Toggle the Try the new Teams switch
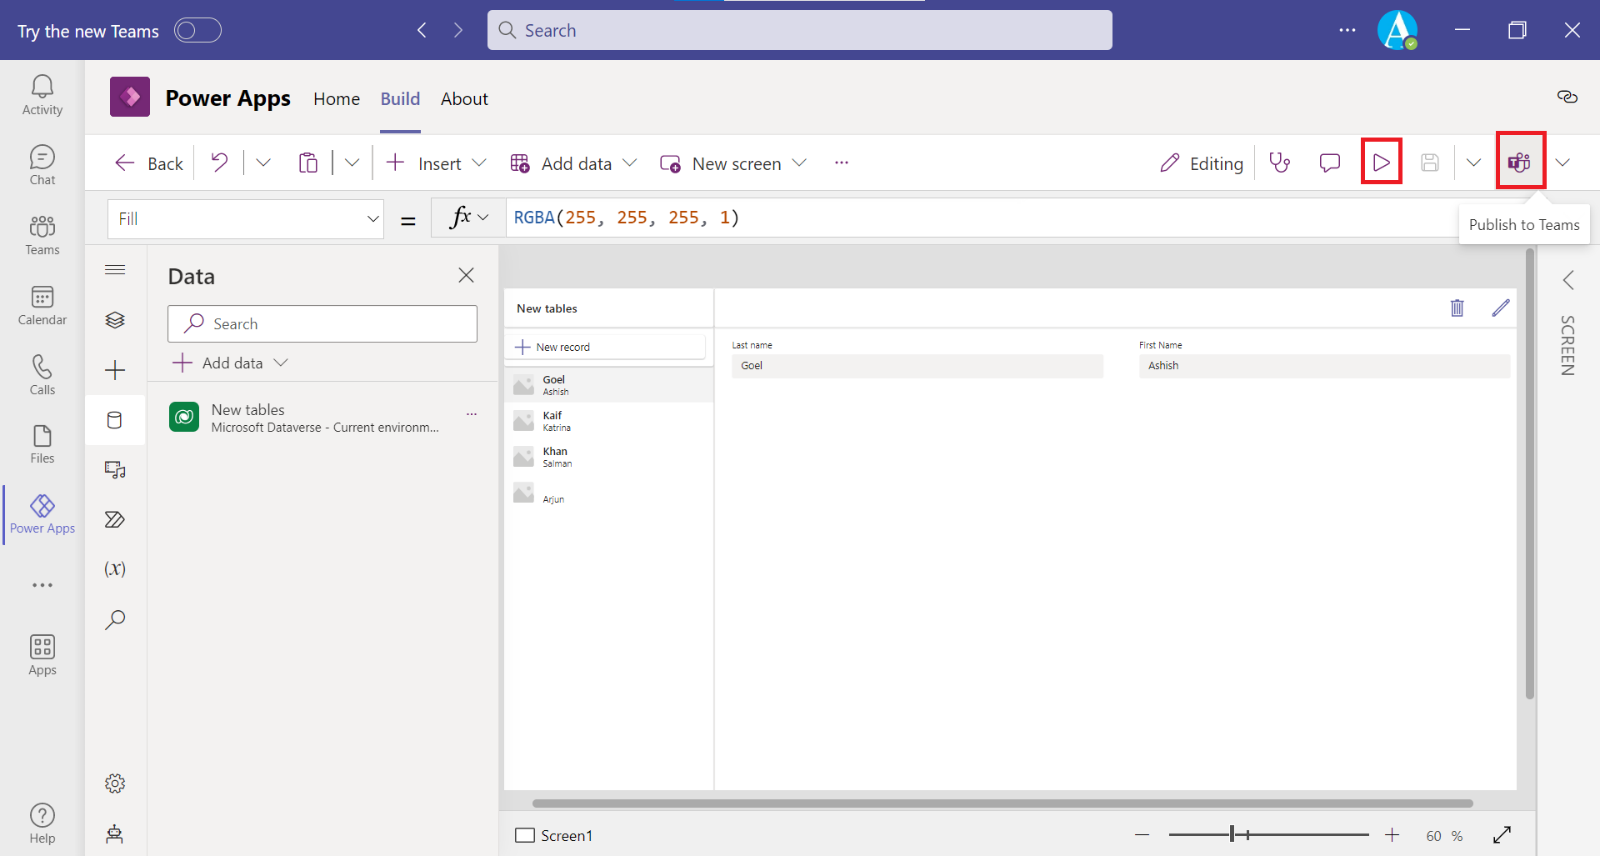The image size is (1600, 856). tap(197, 31)
